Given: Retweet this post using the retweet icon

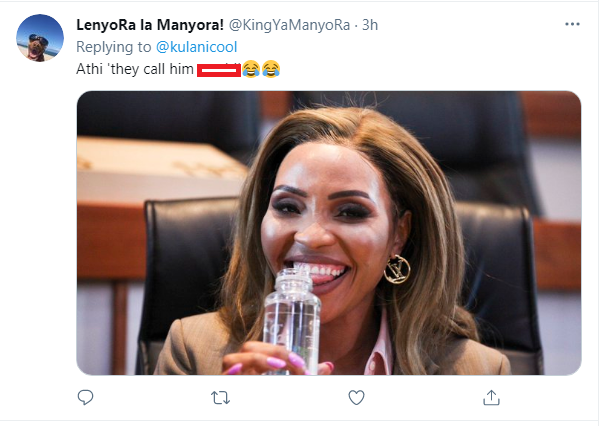Looking at the screenshot, I should point(221,397).
